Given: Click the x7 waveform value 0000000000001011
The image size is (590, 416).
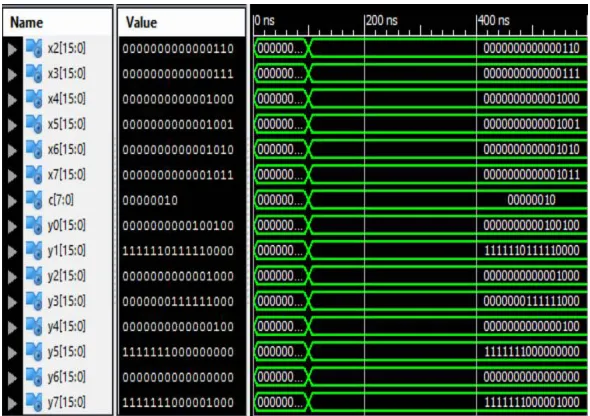Looking at the screenshot, I should click(x=531, y=175).
